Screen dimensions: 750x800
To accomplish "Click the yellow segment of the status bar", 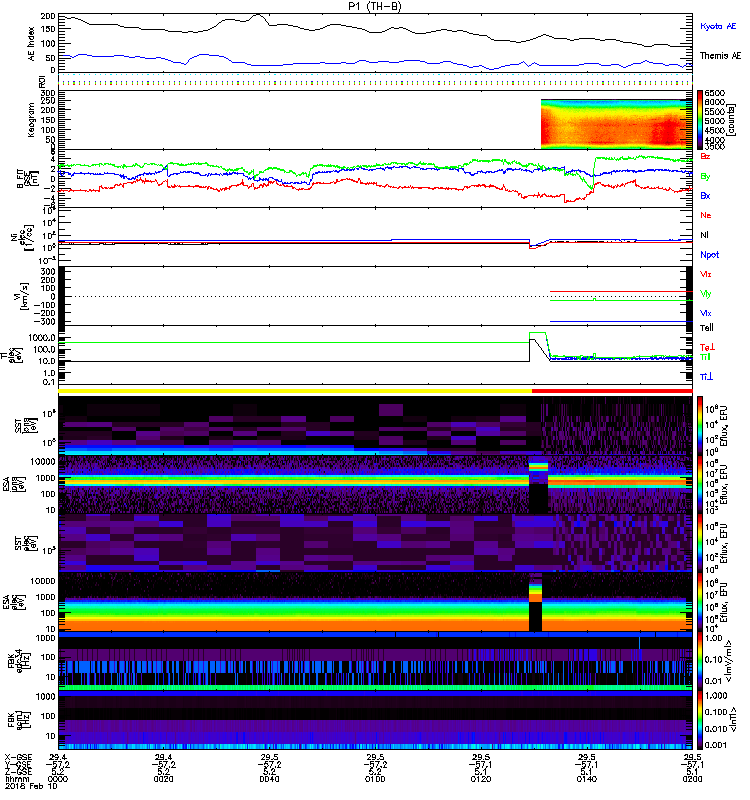I will tap(295, 391).
